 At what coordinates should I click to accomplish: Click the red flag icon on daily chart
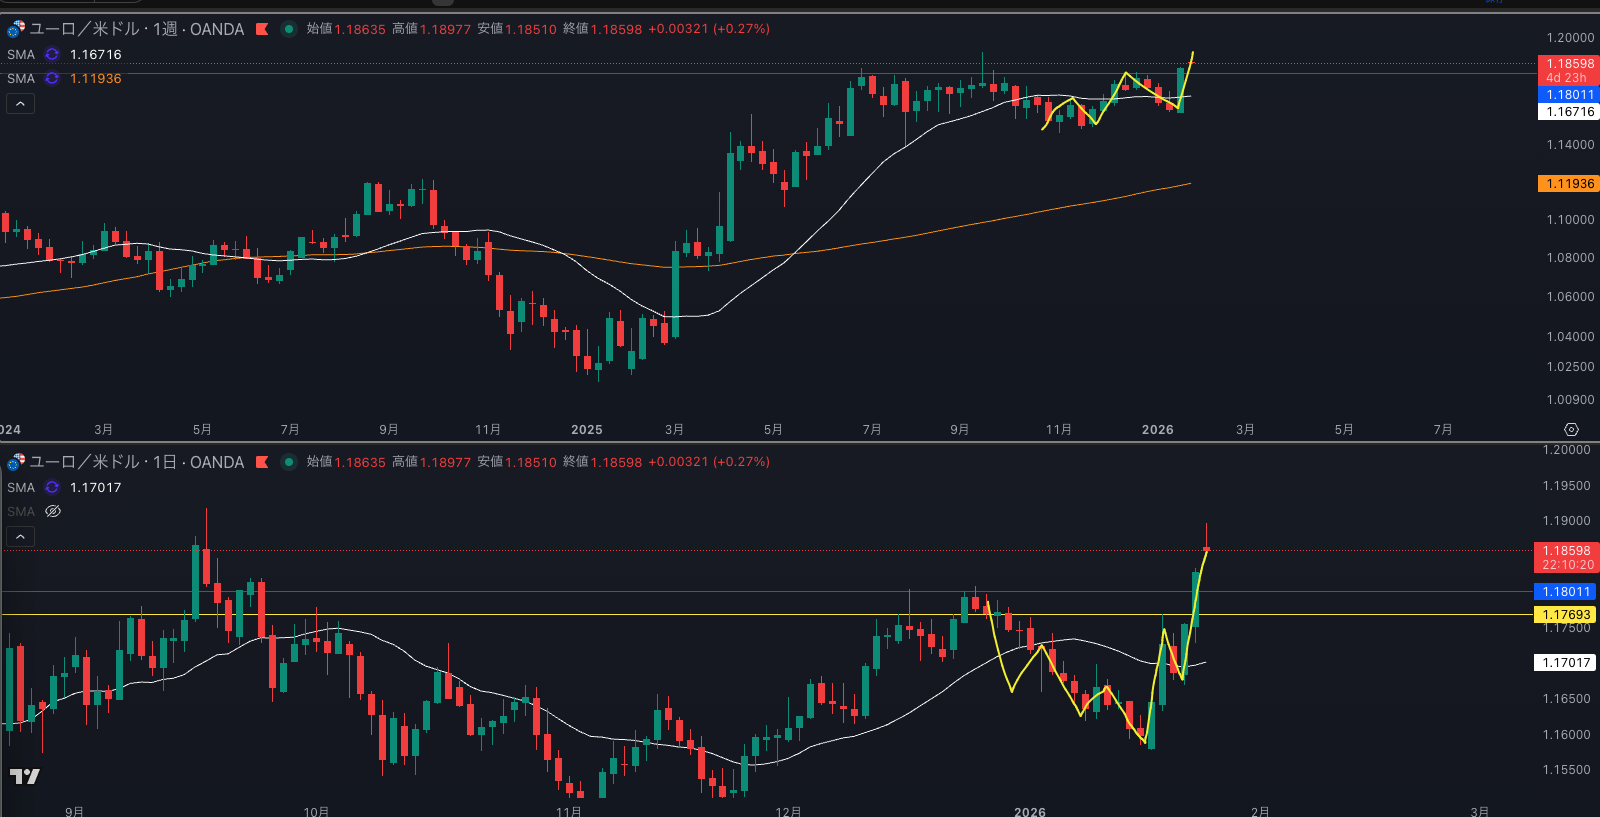(x=262, y=462)
